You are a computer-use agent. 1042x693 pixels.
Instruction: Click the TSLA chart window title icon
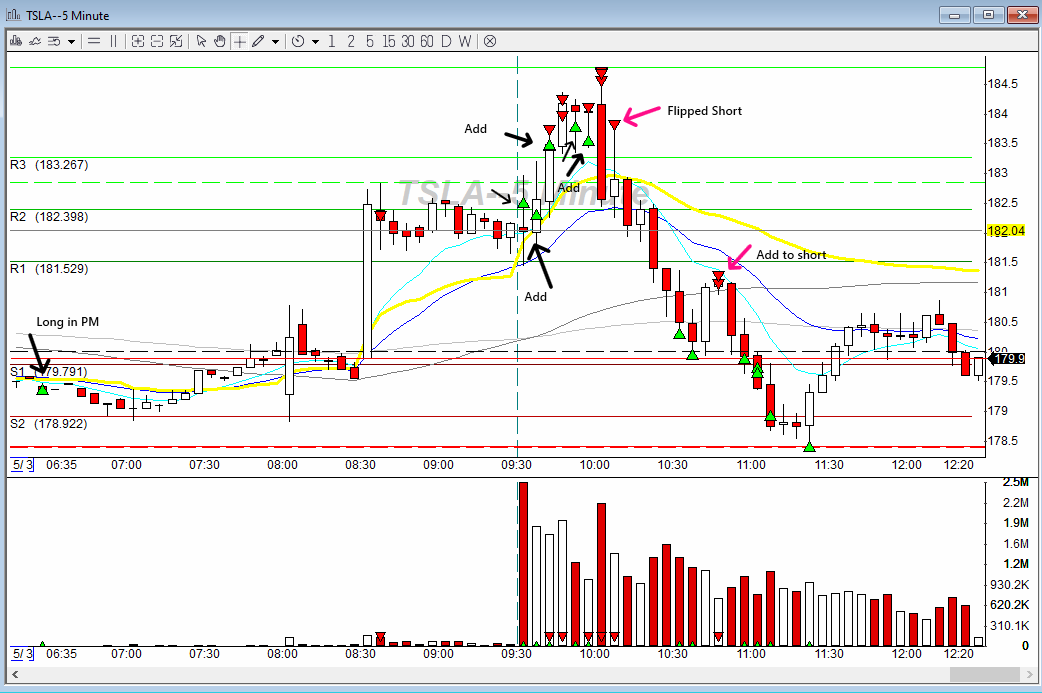pyautogui.click(x=13, y=15)
